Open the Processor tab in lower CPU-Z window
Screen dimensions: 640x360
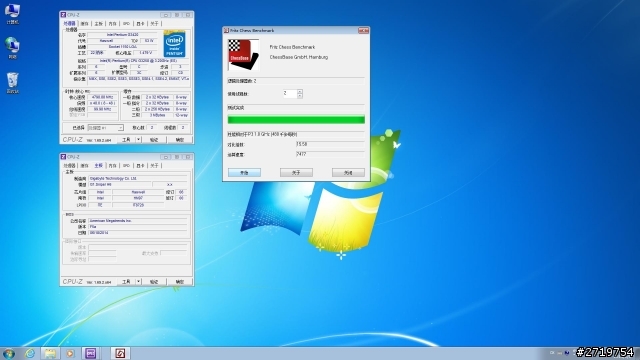point(69,166)
